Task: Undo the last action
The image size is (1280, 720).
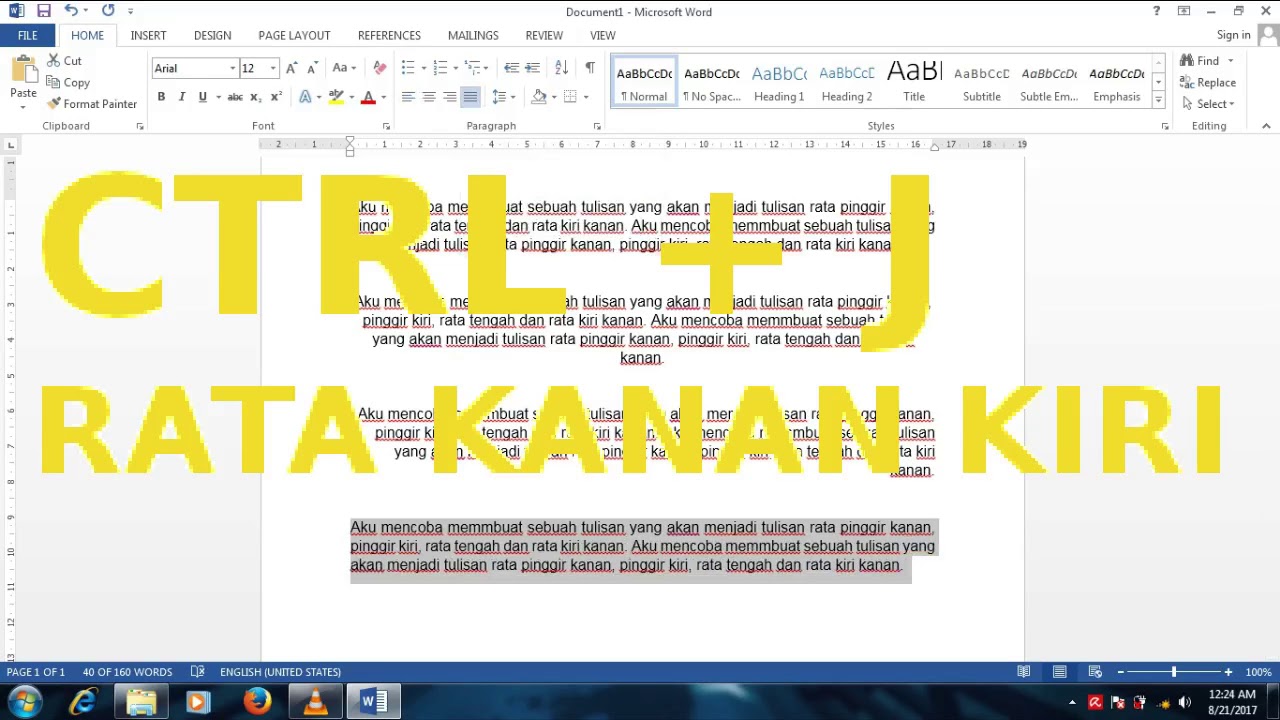Action: pyautogui.click(x=70, y=11)
